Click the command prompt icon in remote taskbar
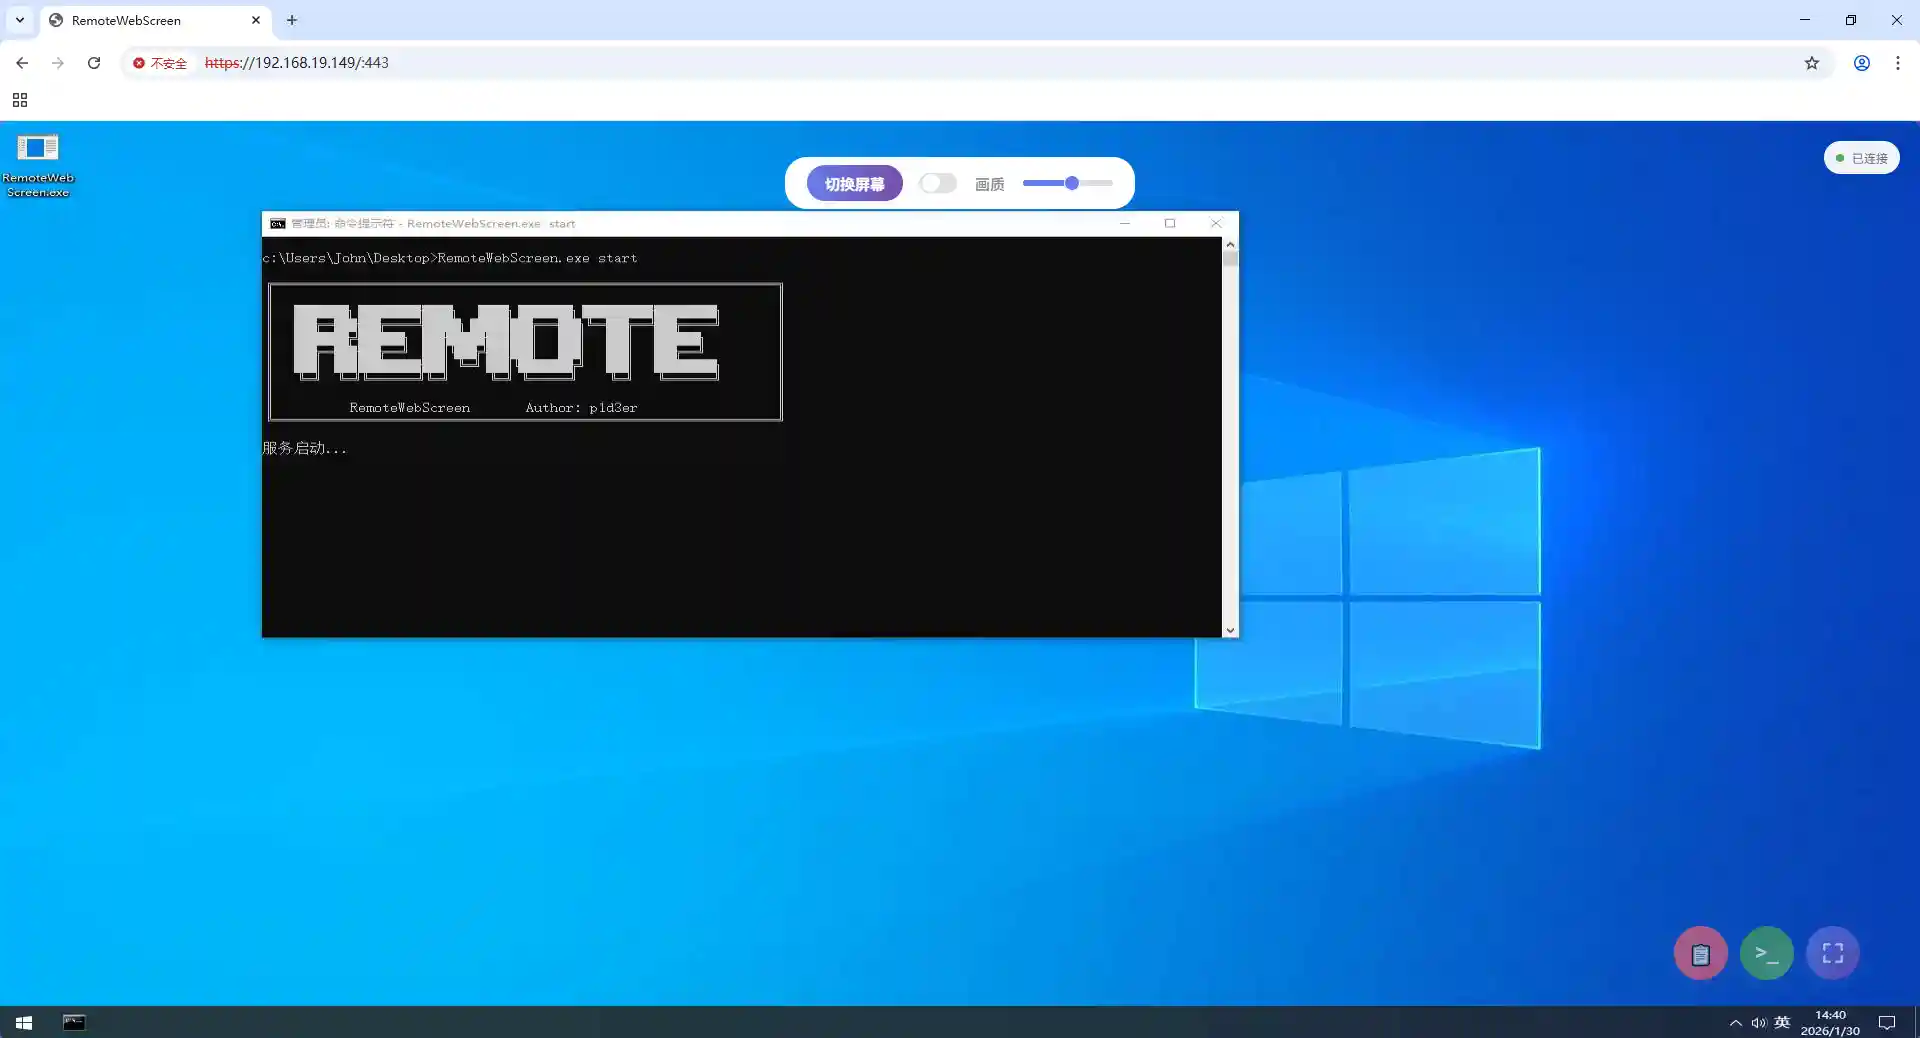Image resolution: width=1920 pixels, height=1038 pixels. click(x=74, y=1022)
